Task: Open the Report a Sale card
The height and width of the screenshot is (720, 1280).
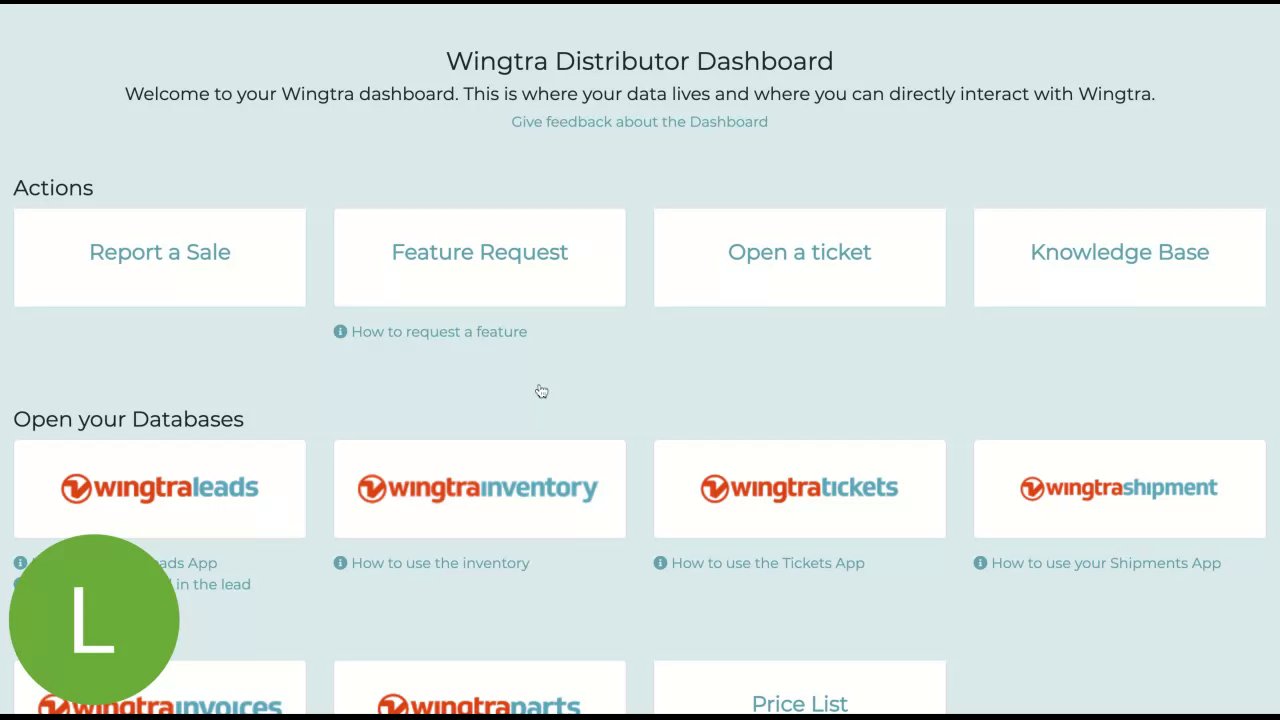Action: click(160, 257)
